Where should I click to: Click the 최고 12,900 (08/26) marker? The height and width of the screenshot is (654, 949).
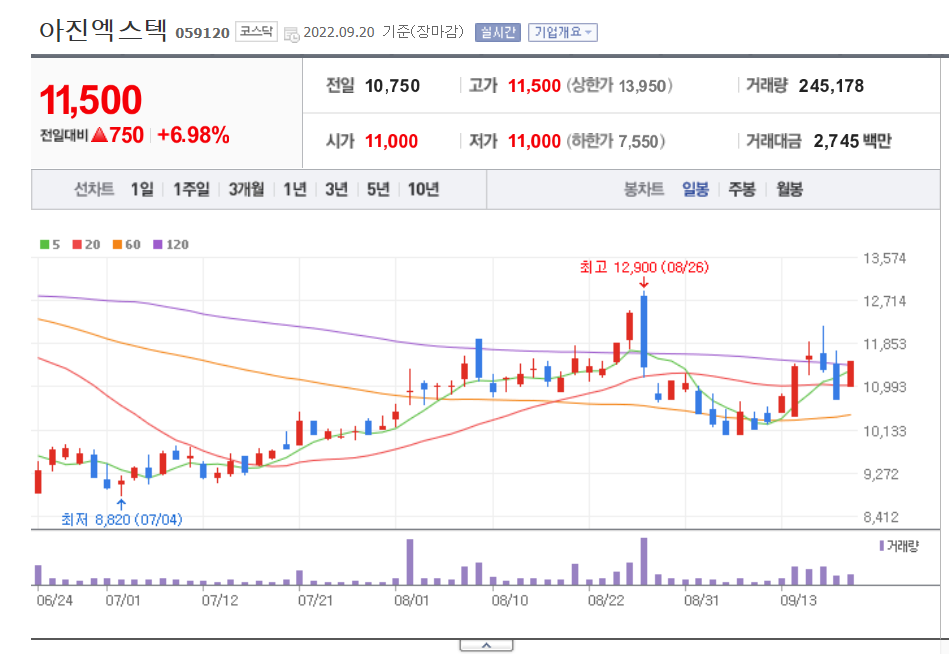click(x=644, y=267)
